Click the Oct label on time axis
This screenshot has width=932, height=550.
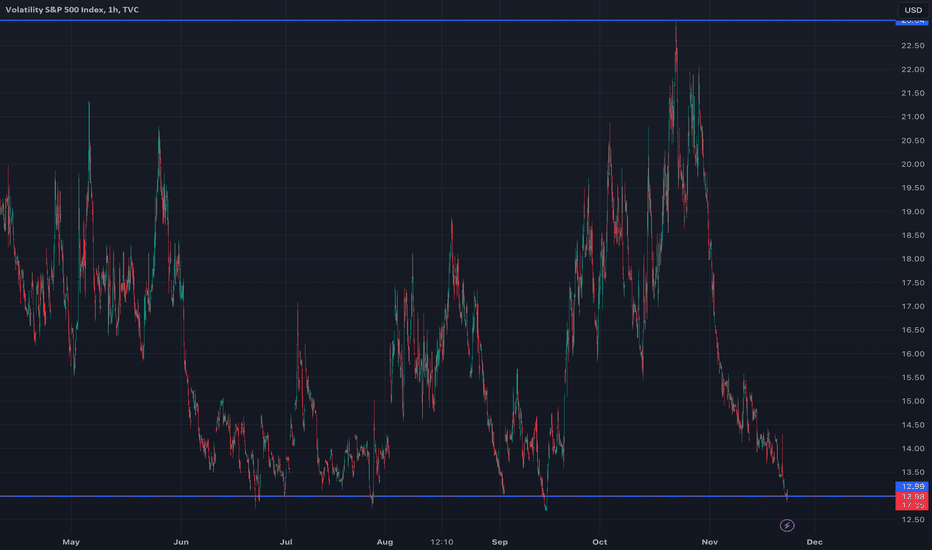coord(600,542)
